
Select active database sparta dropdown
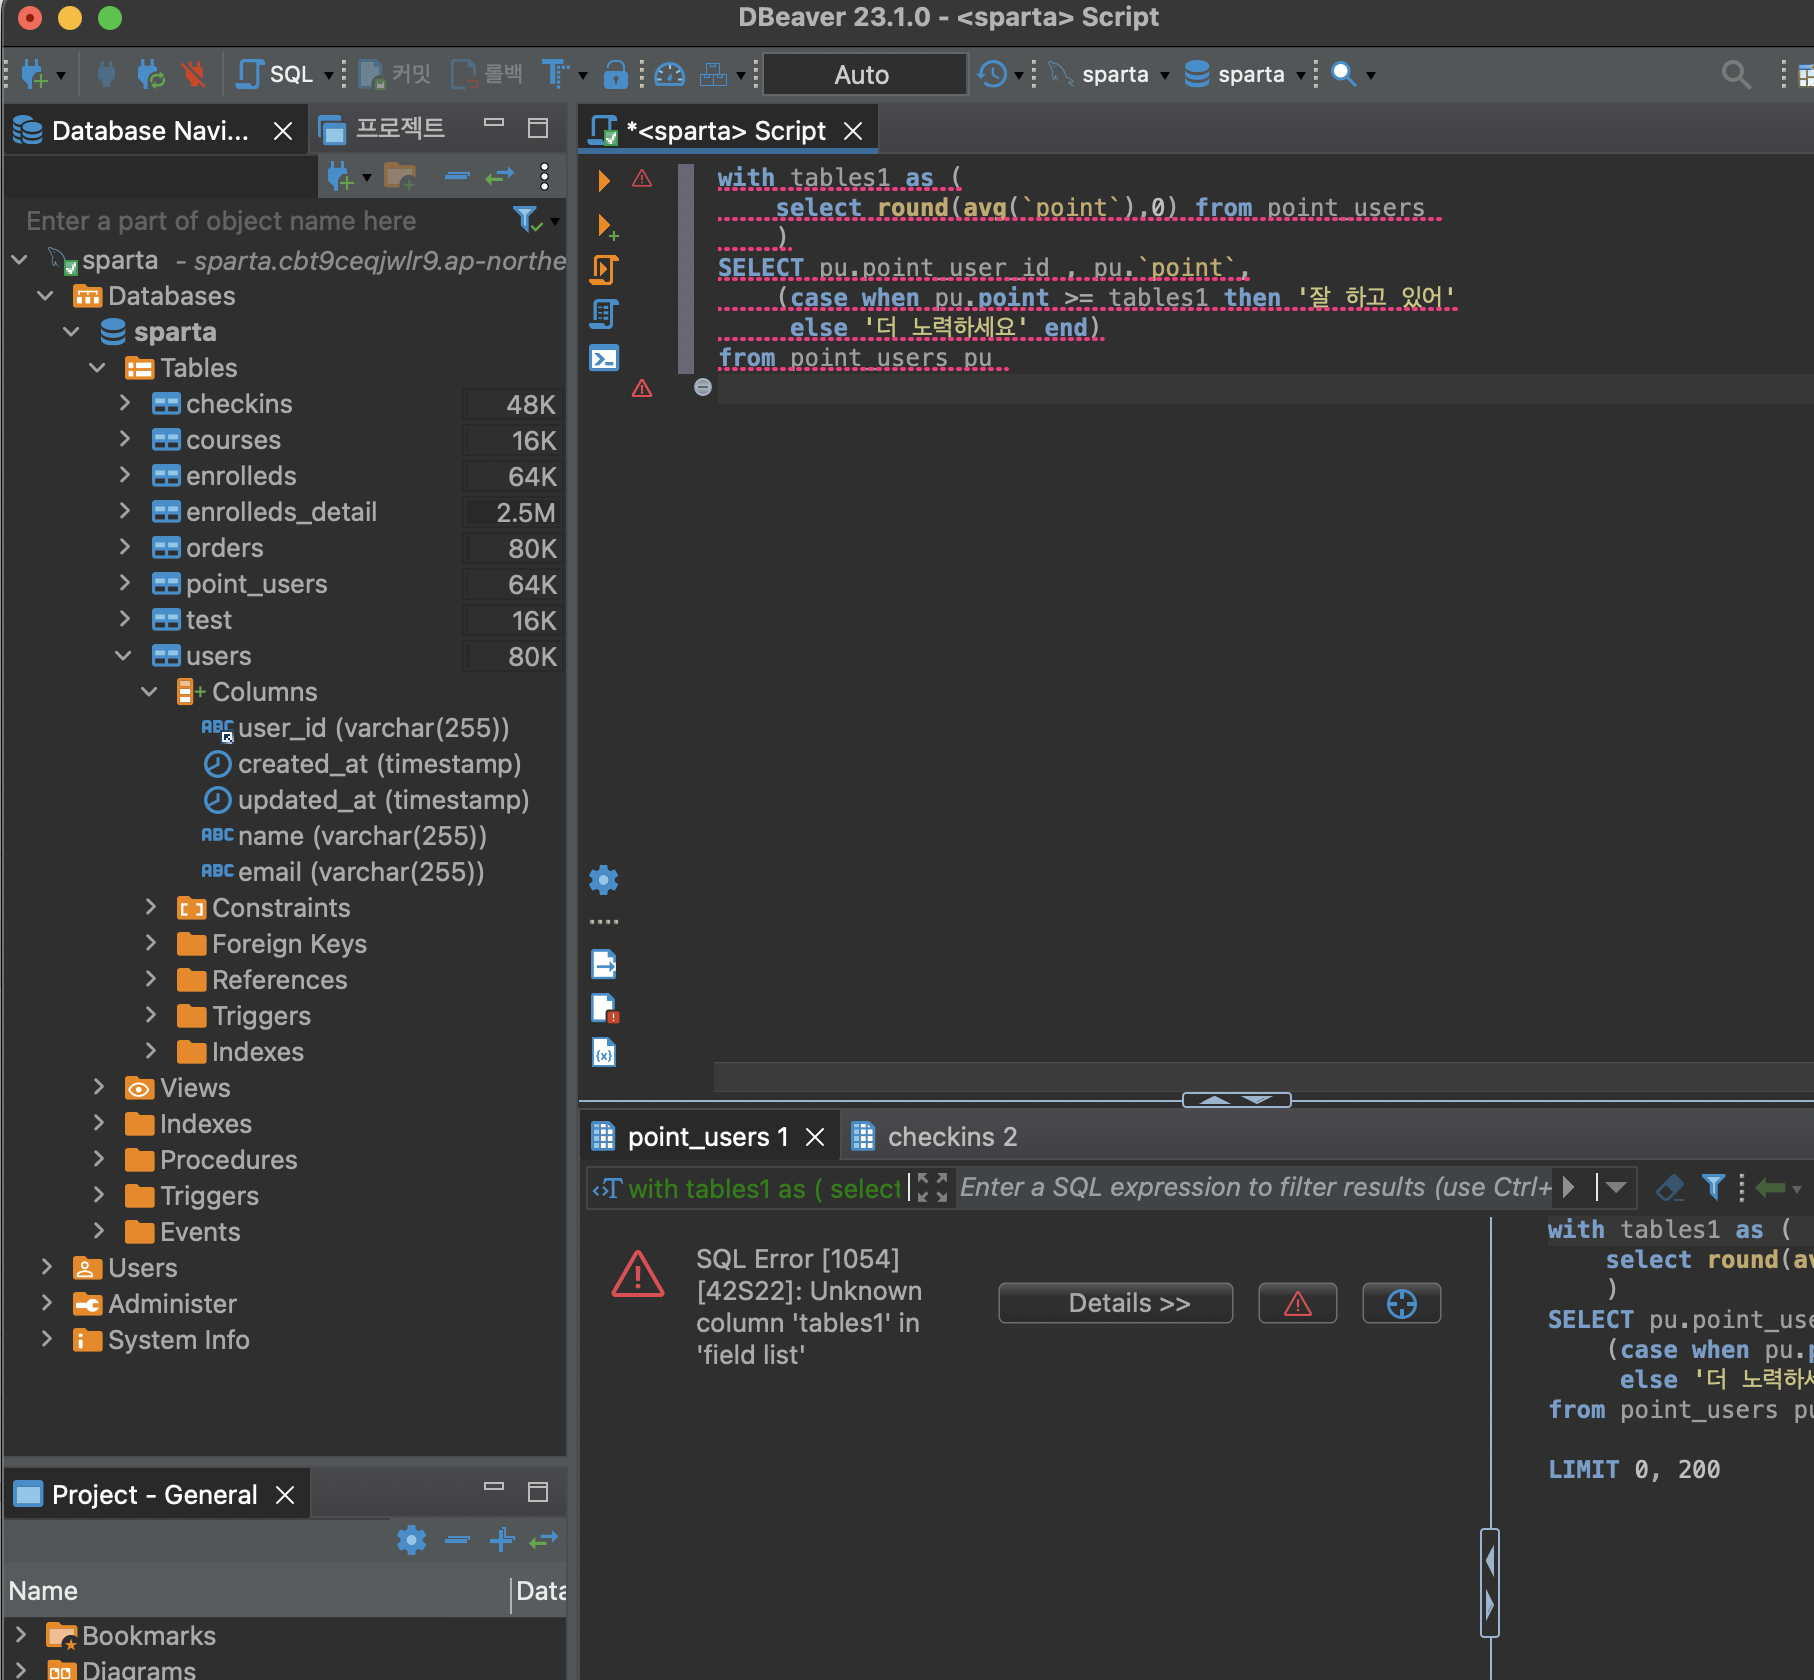[x=1246, y=74]
